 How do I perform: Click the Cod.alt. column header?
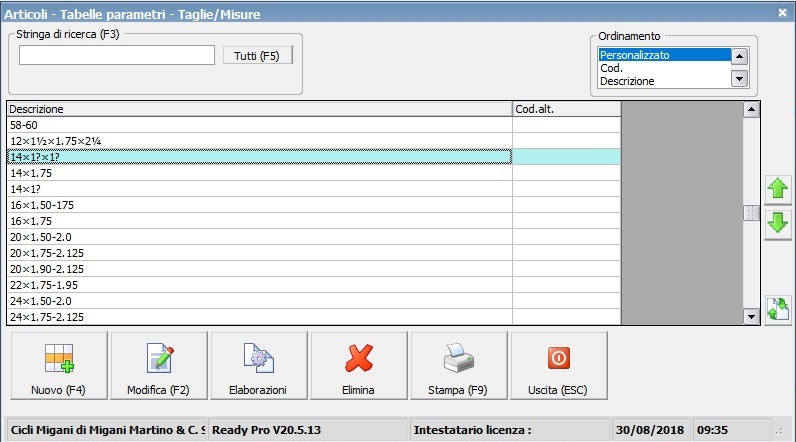click(567, 109)
